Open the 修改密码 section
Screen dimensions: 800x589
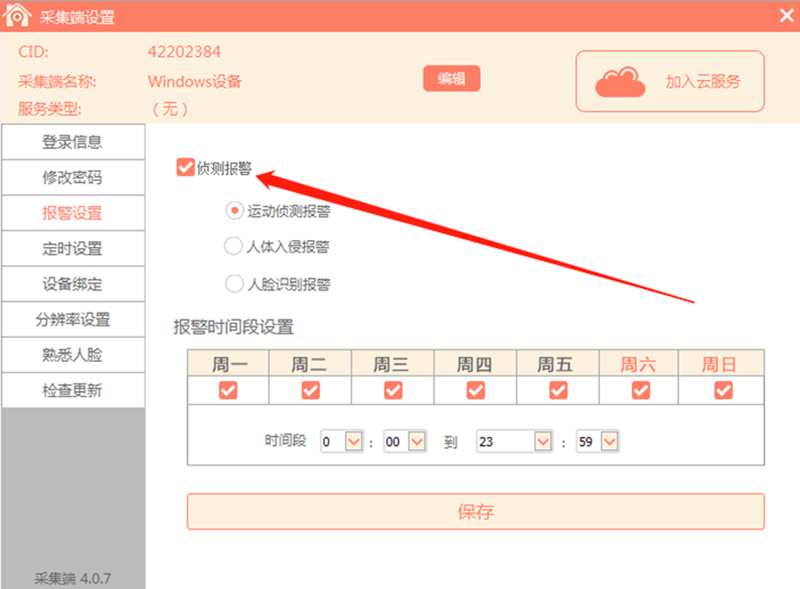72,177
